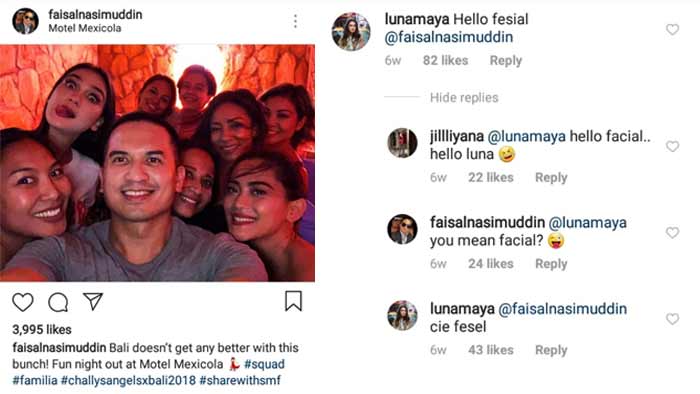700x394 pixels.
Task: Like jillliyana's reply comment
Action: click(672, 146)
